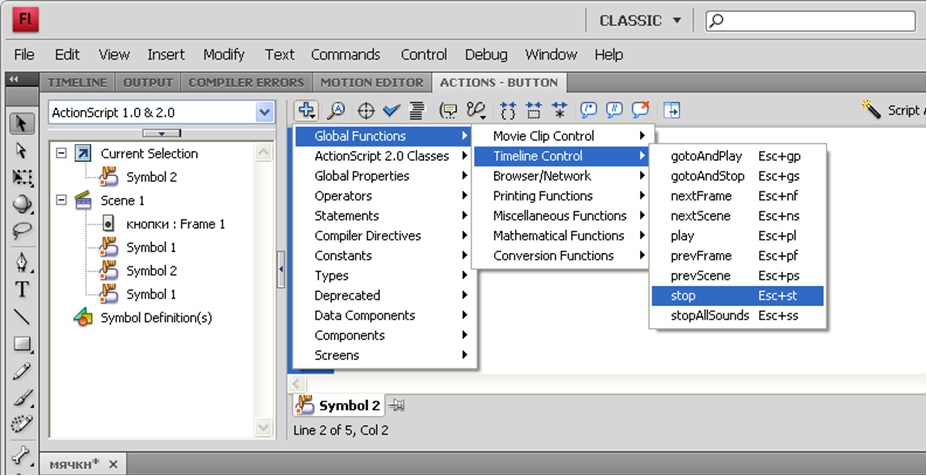
Task: Click the Apply block comment icon
Action: coord(588,110)
